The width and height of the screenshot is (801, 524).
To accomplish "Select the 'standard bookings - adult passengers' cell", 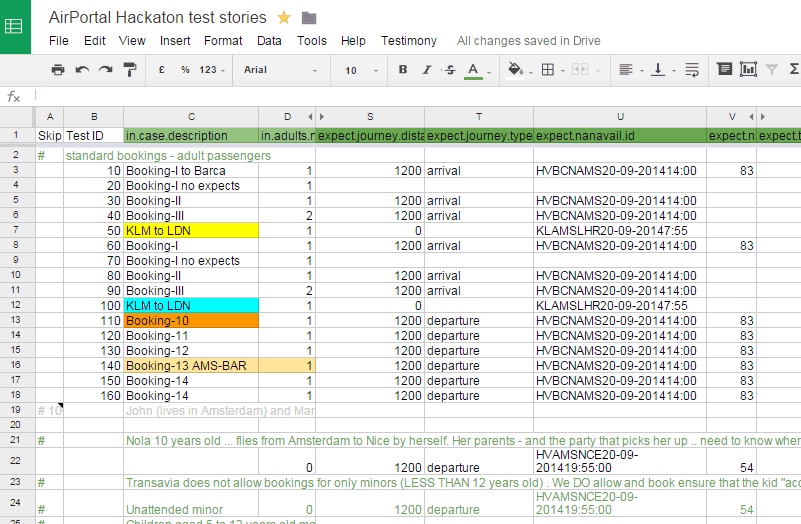I will [x=168, y=155].
